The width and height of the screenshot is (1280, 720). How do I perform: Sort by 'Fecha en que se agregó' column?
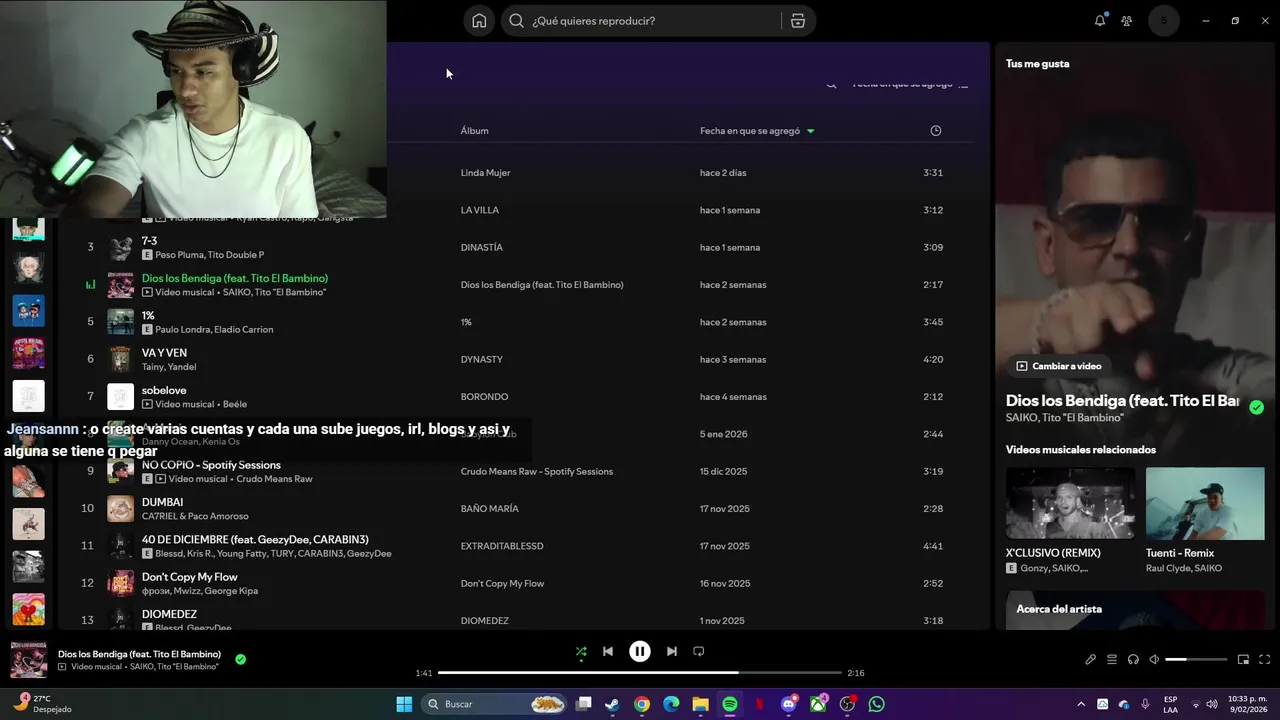(x=756, y=131)
